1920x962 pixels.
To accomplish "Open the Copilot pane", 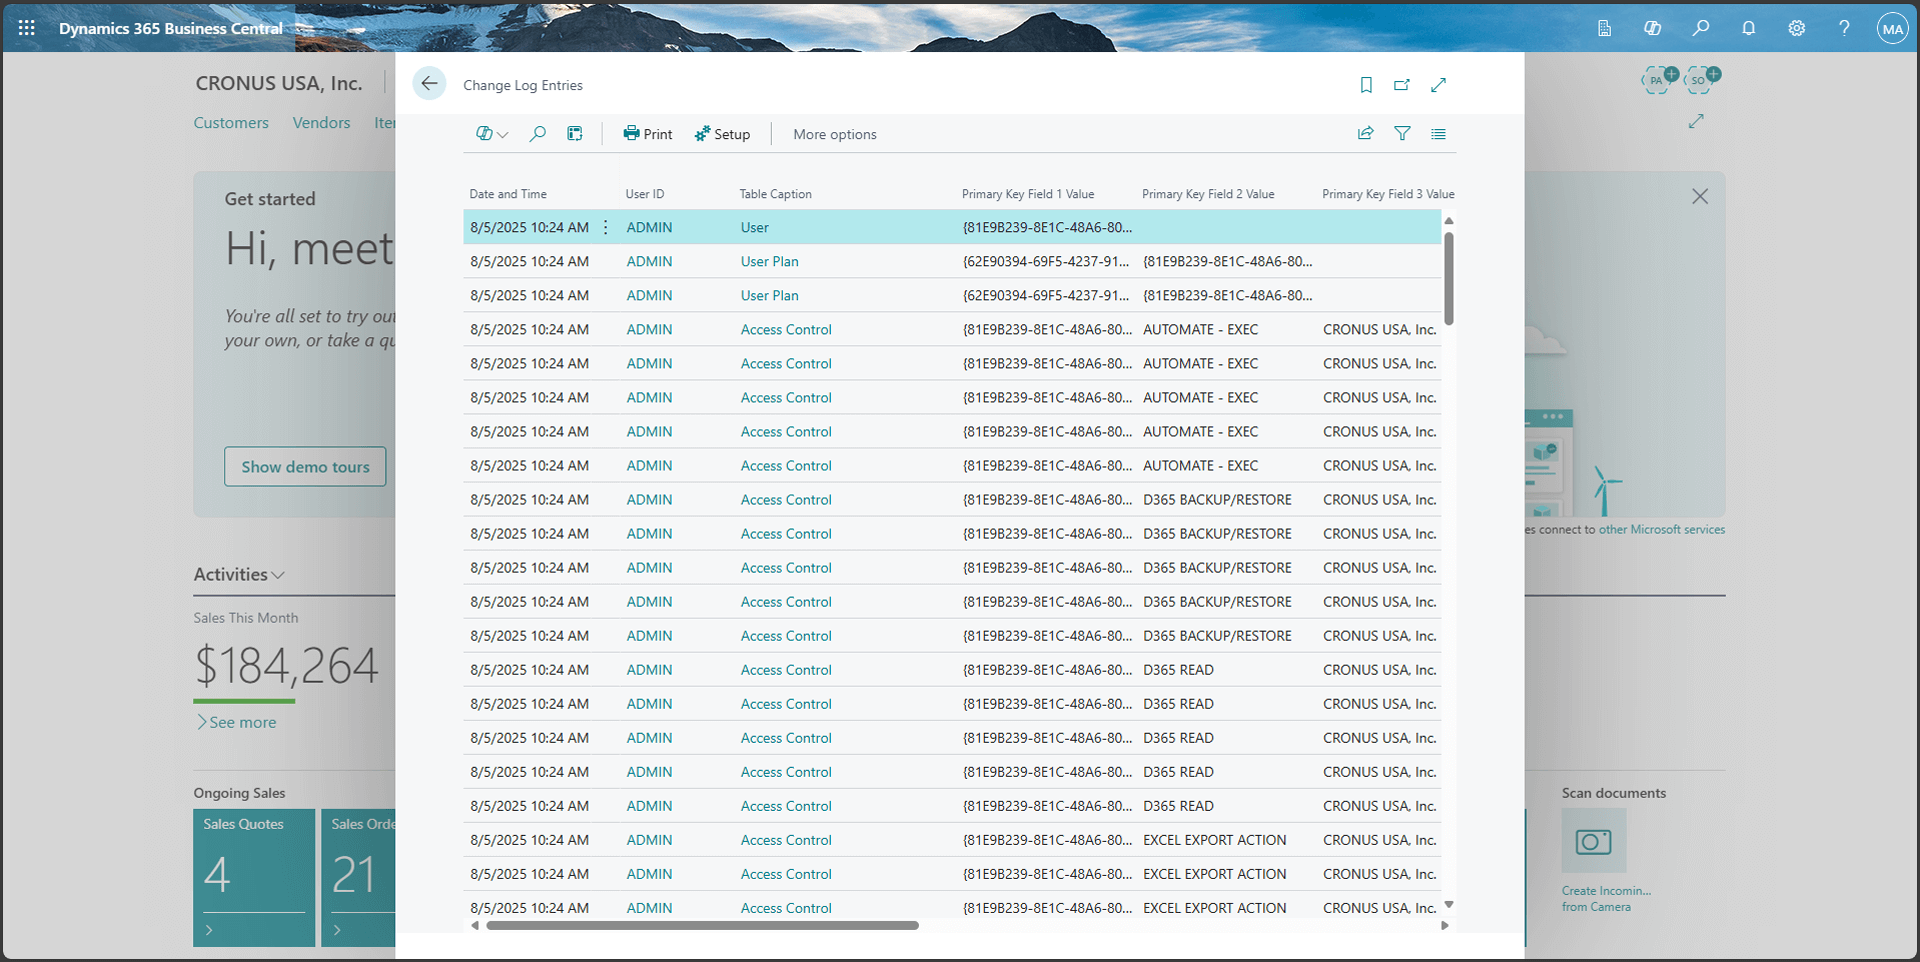I will pos(1653,28).
